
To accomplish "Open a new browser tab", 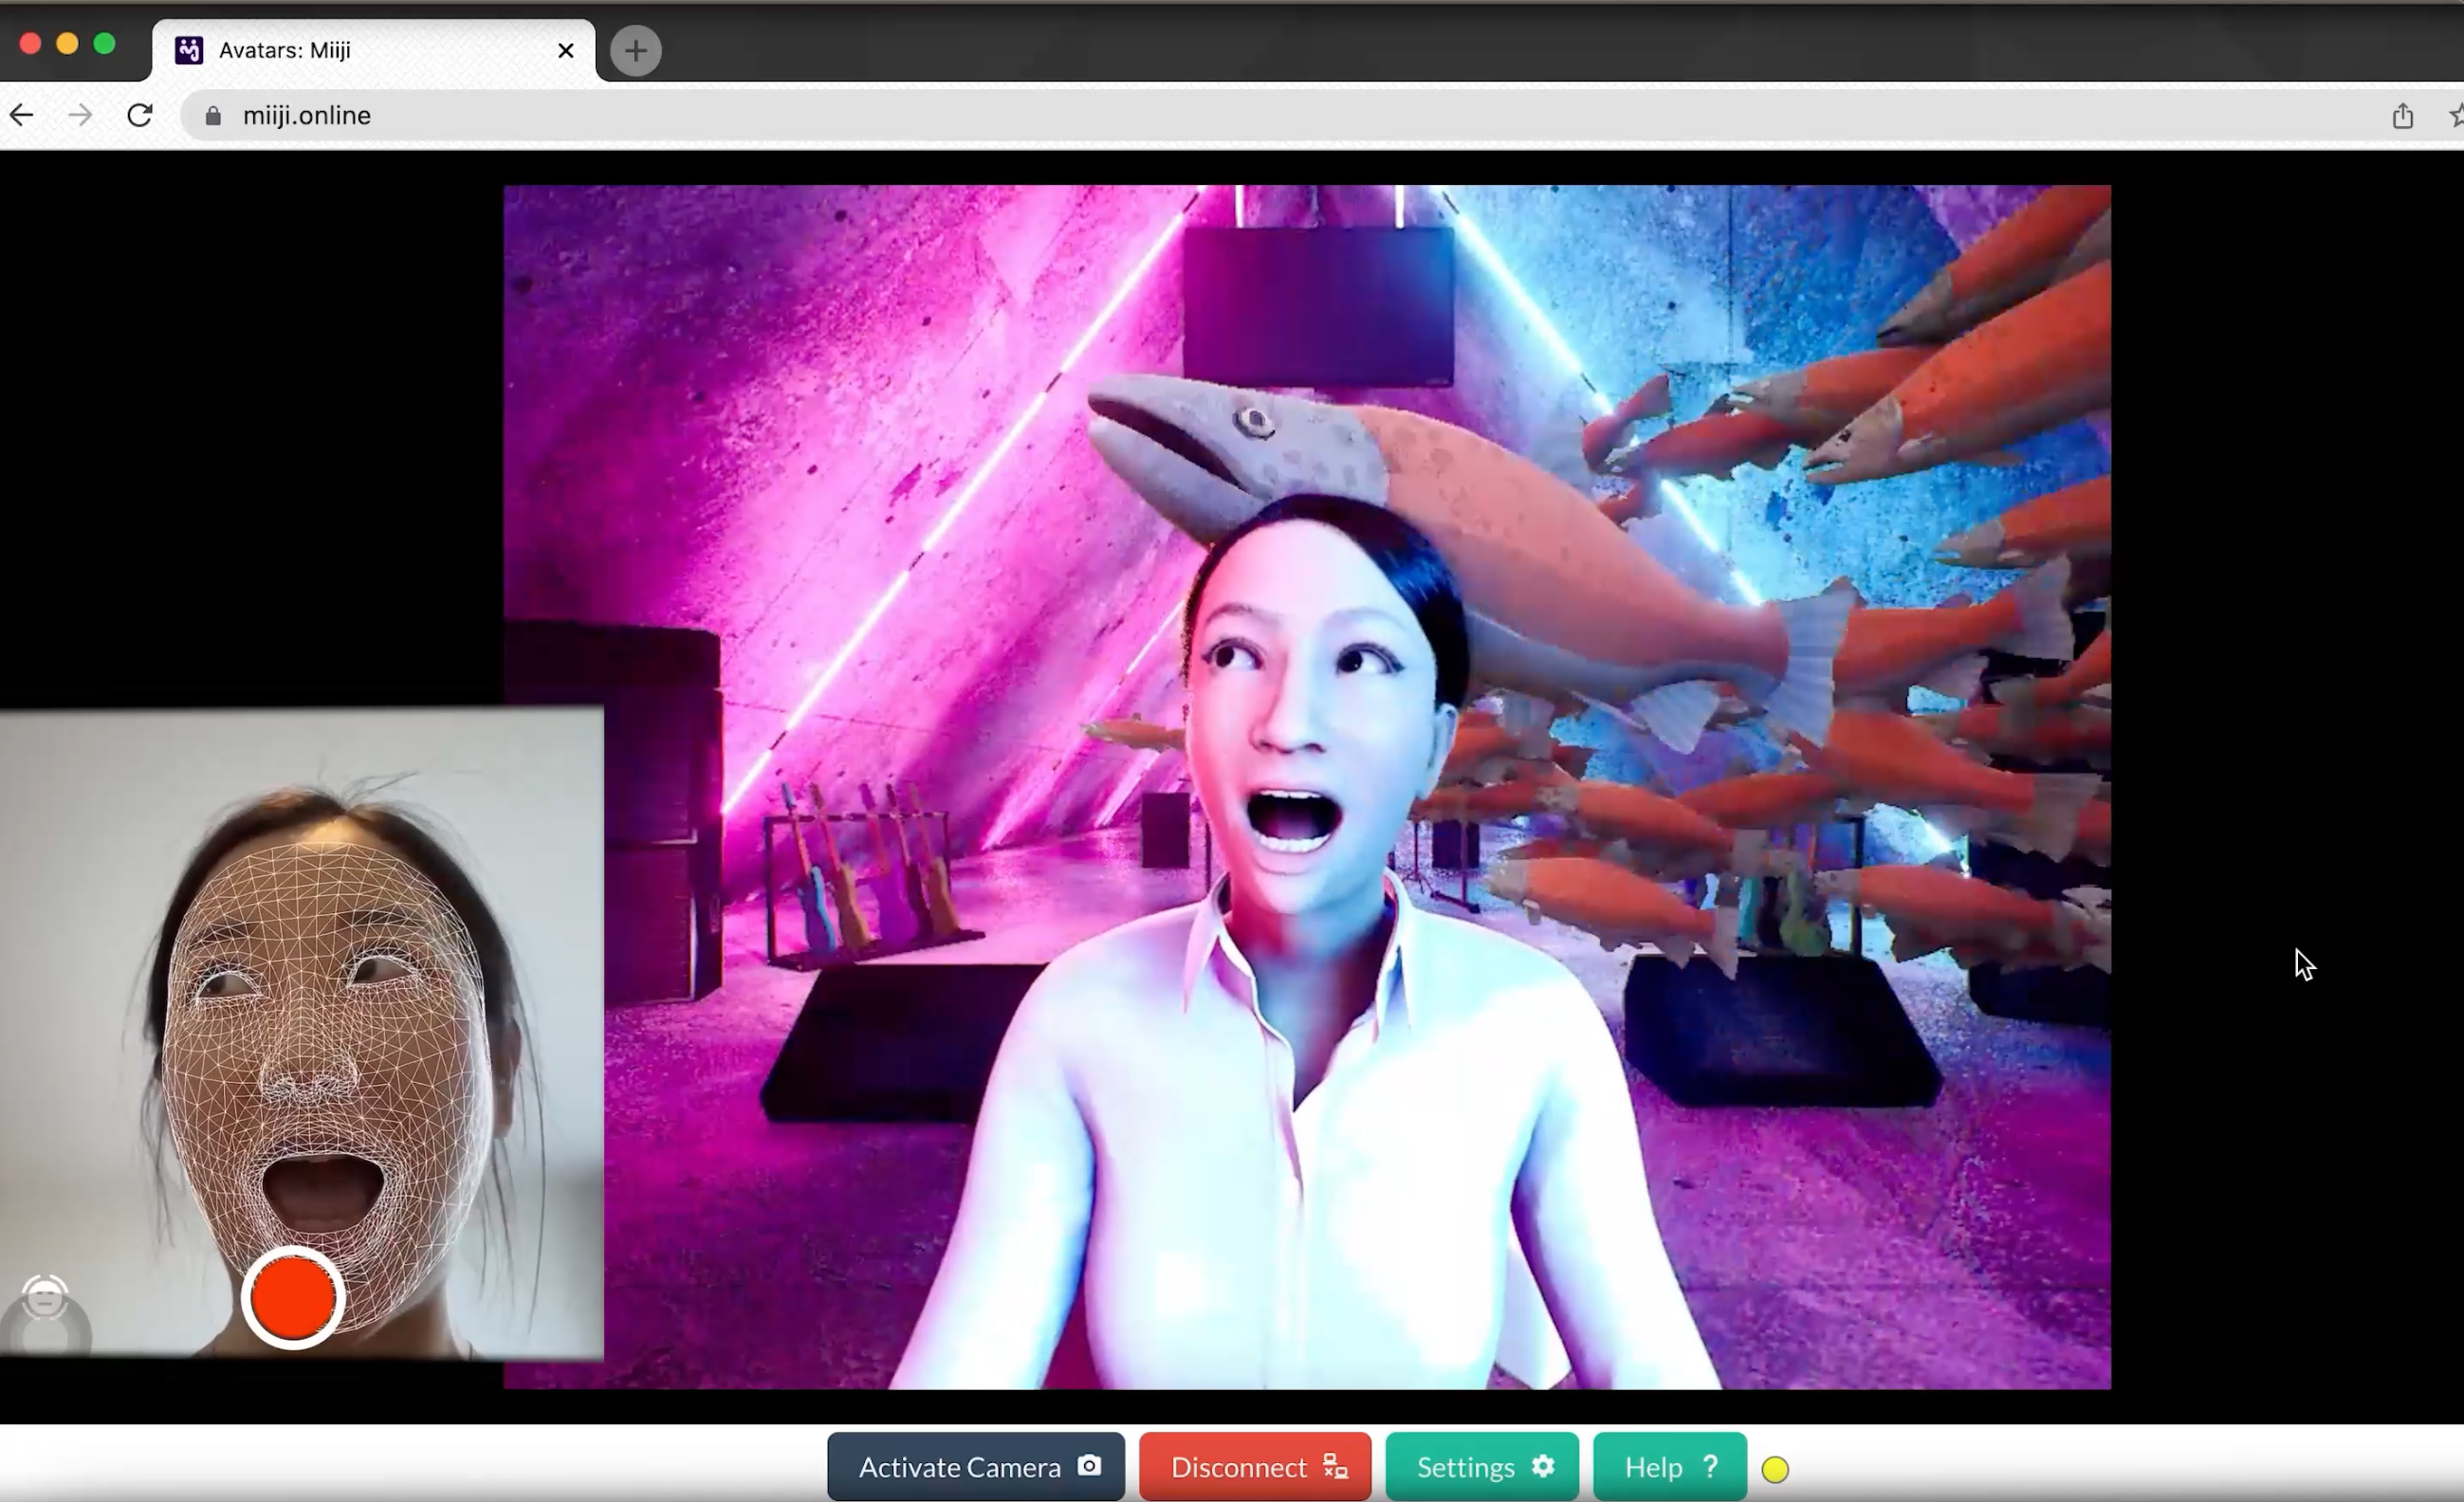I will (635, 50).
